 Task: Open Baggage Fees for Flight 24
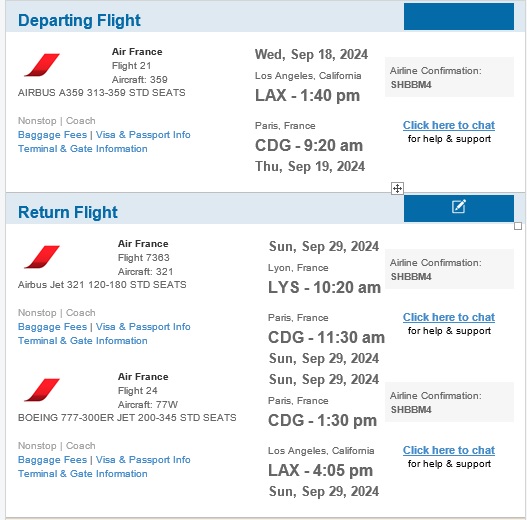[x=52, y=460]
